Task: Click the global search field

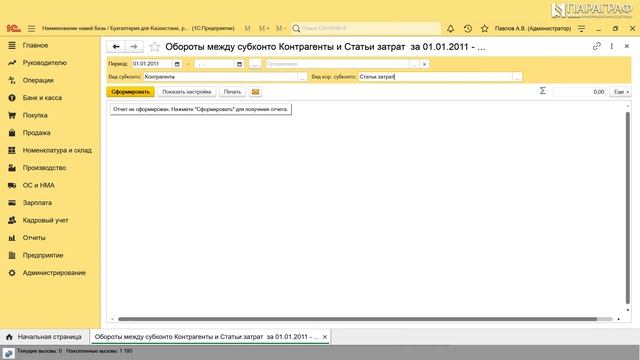Action: 366,29
